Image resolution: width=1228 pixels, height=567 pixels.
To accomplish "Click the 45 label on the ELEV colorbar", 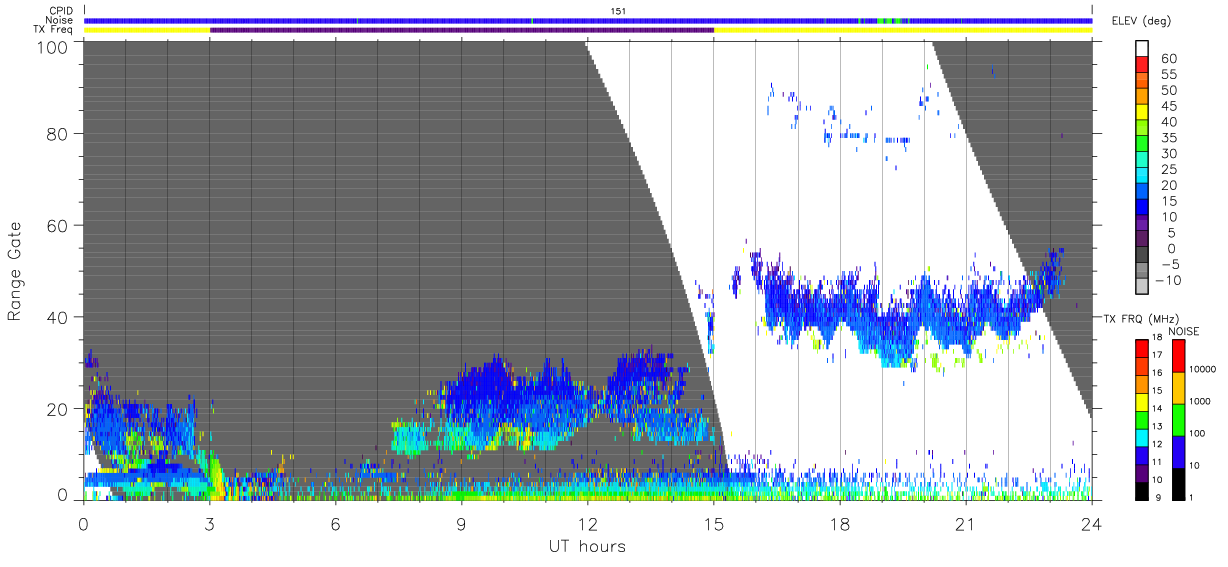I will coord(1168,106).
